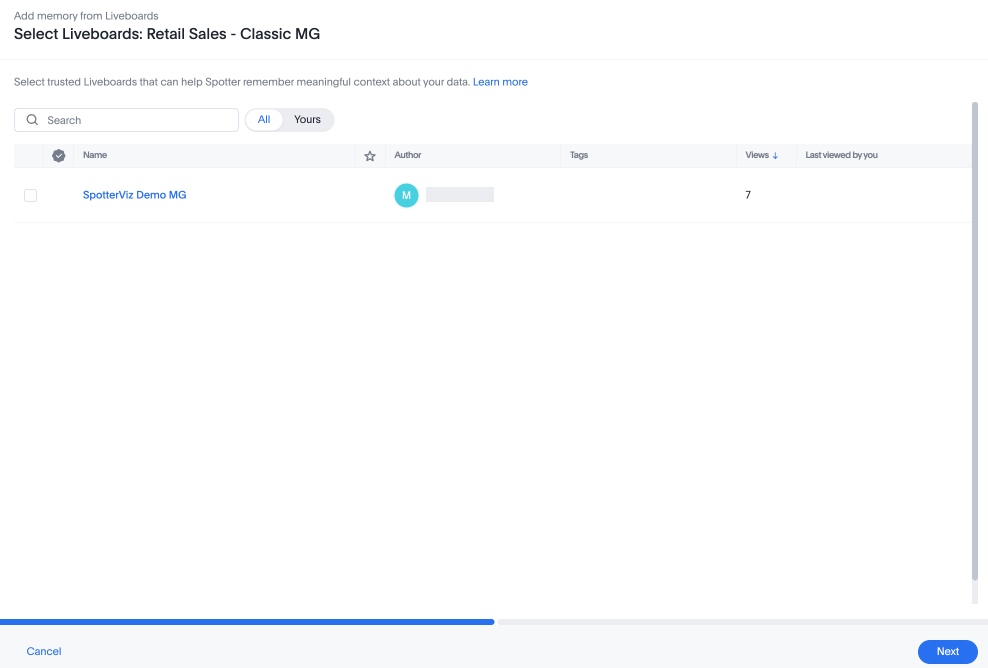Viewport: 988px width, 668px height.
Task: Select the All filter toggle
Action: click(x=264, y=120)
